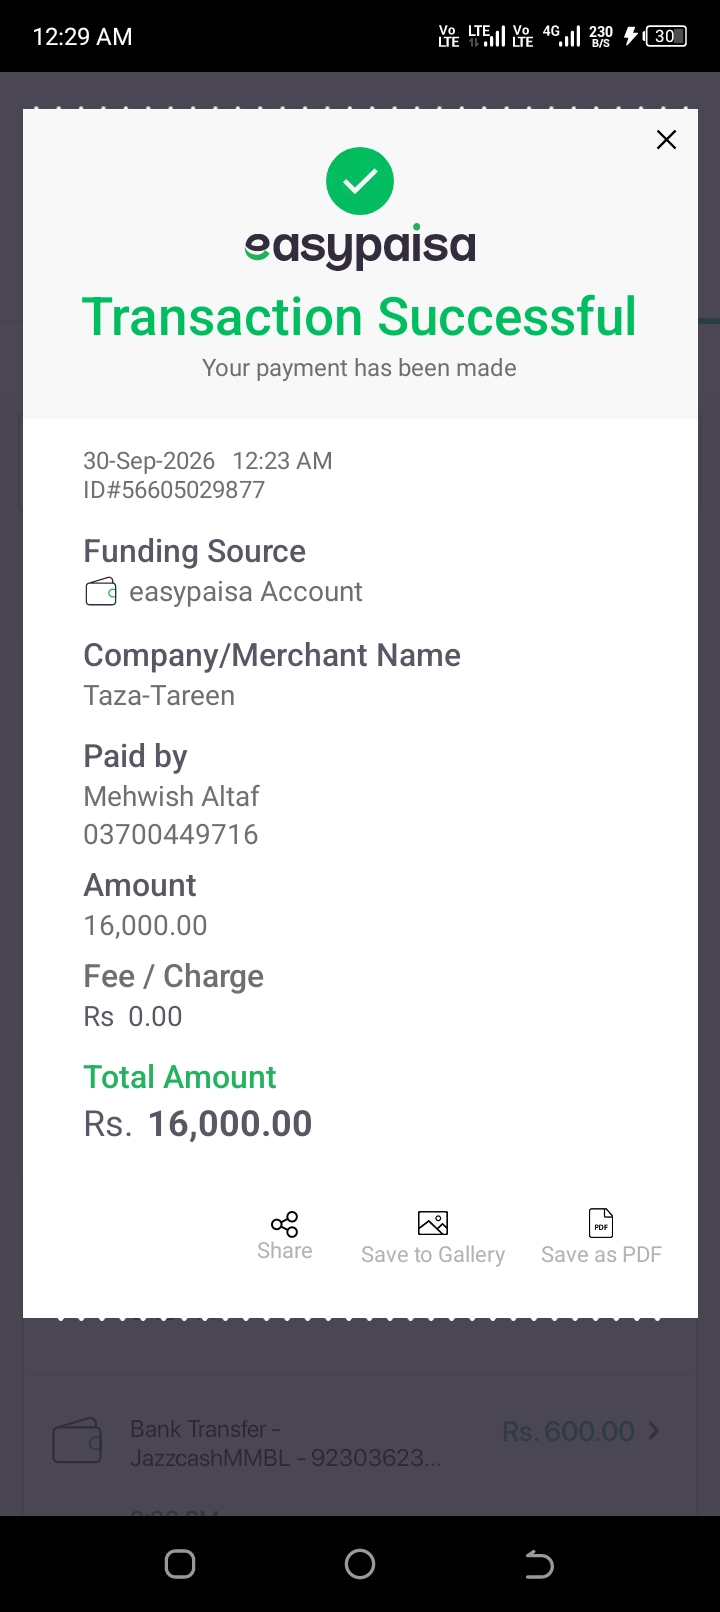Tap the Save to Gallery picture icon
The width and height of the screenshot is (720, 1612).
pos(433,1223)
